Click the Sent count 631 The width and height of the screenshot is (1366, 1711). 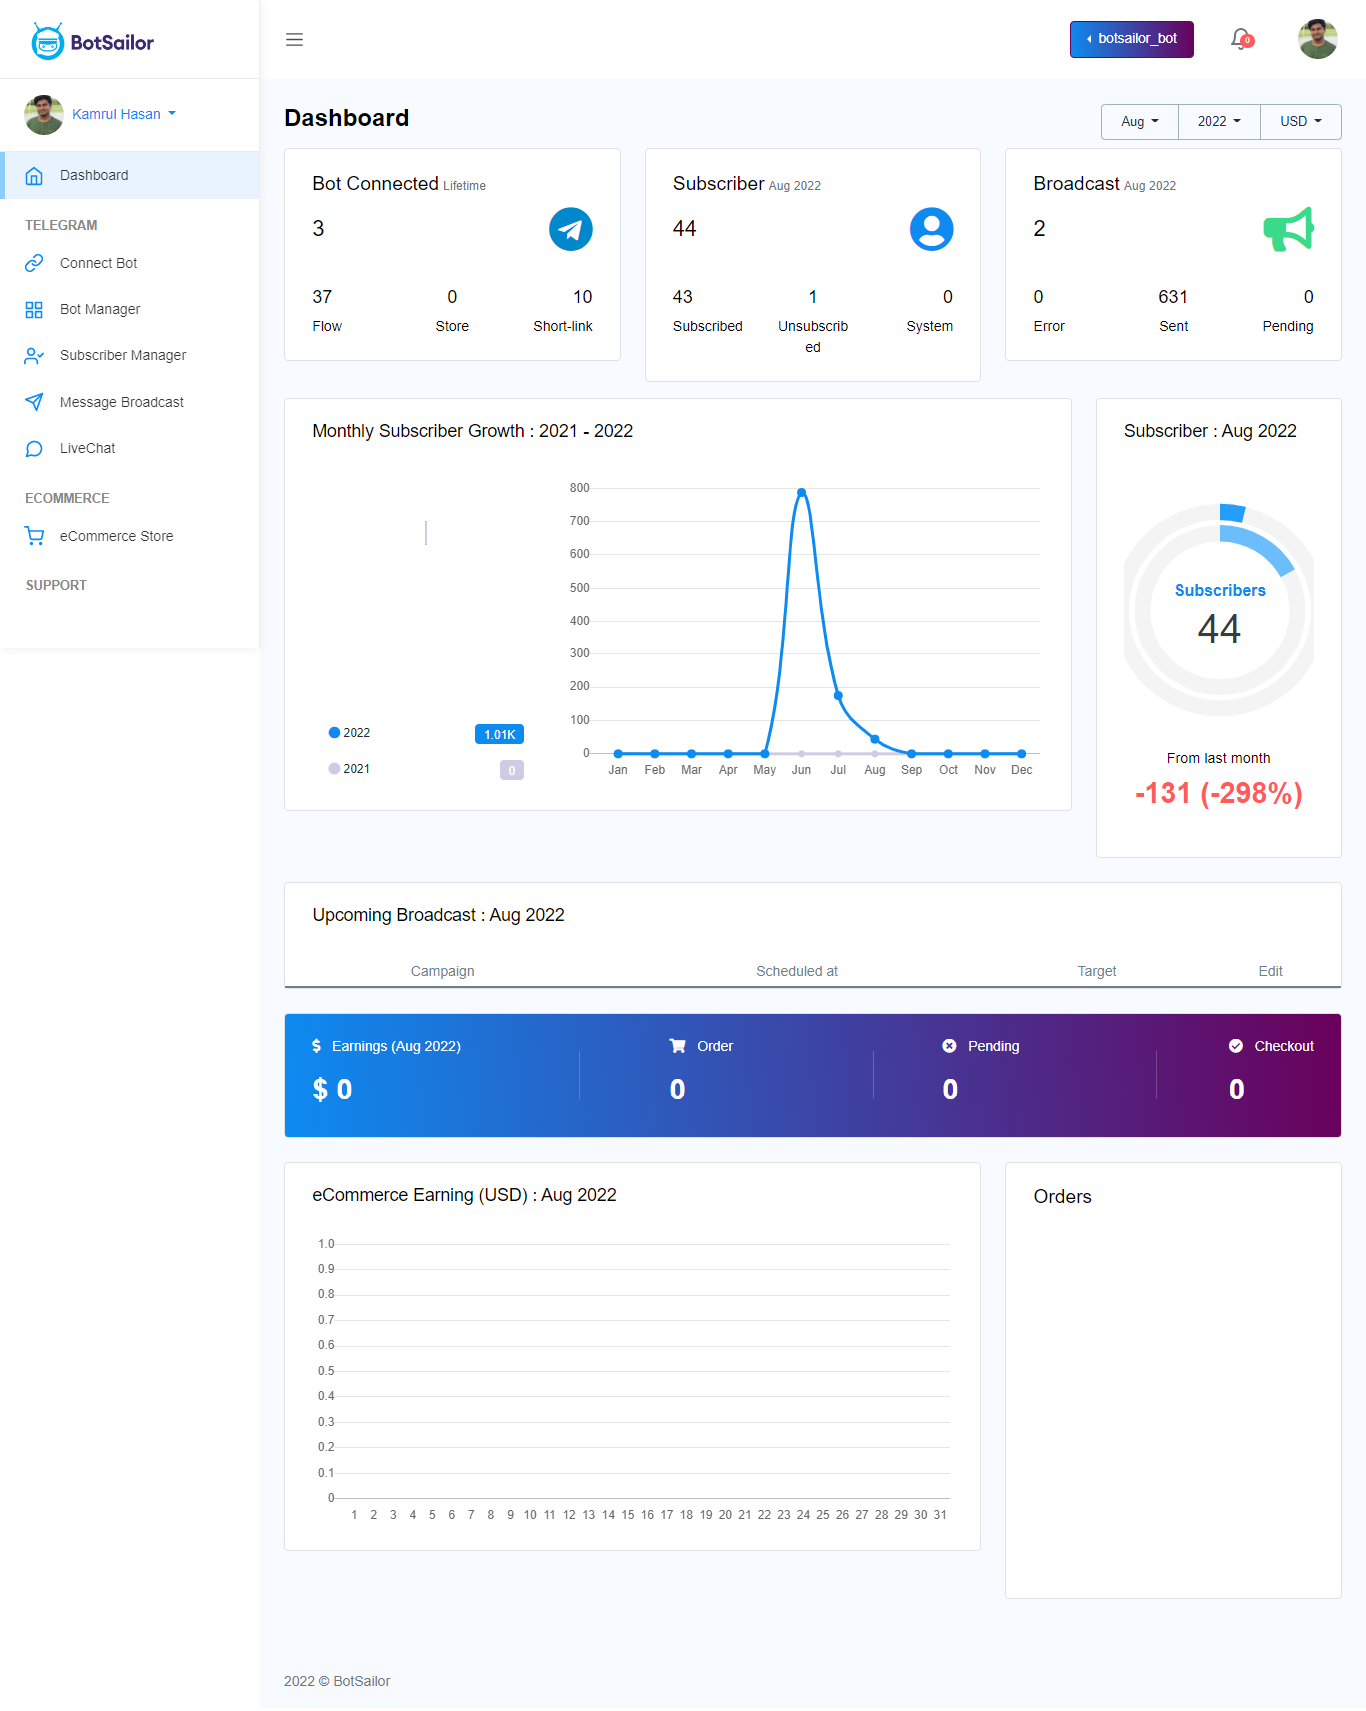[1173, 297]
